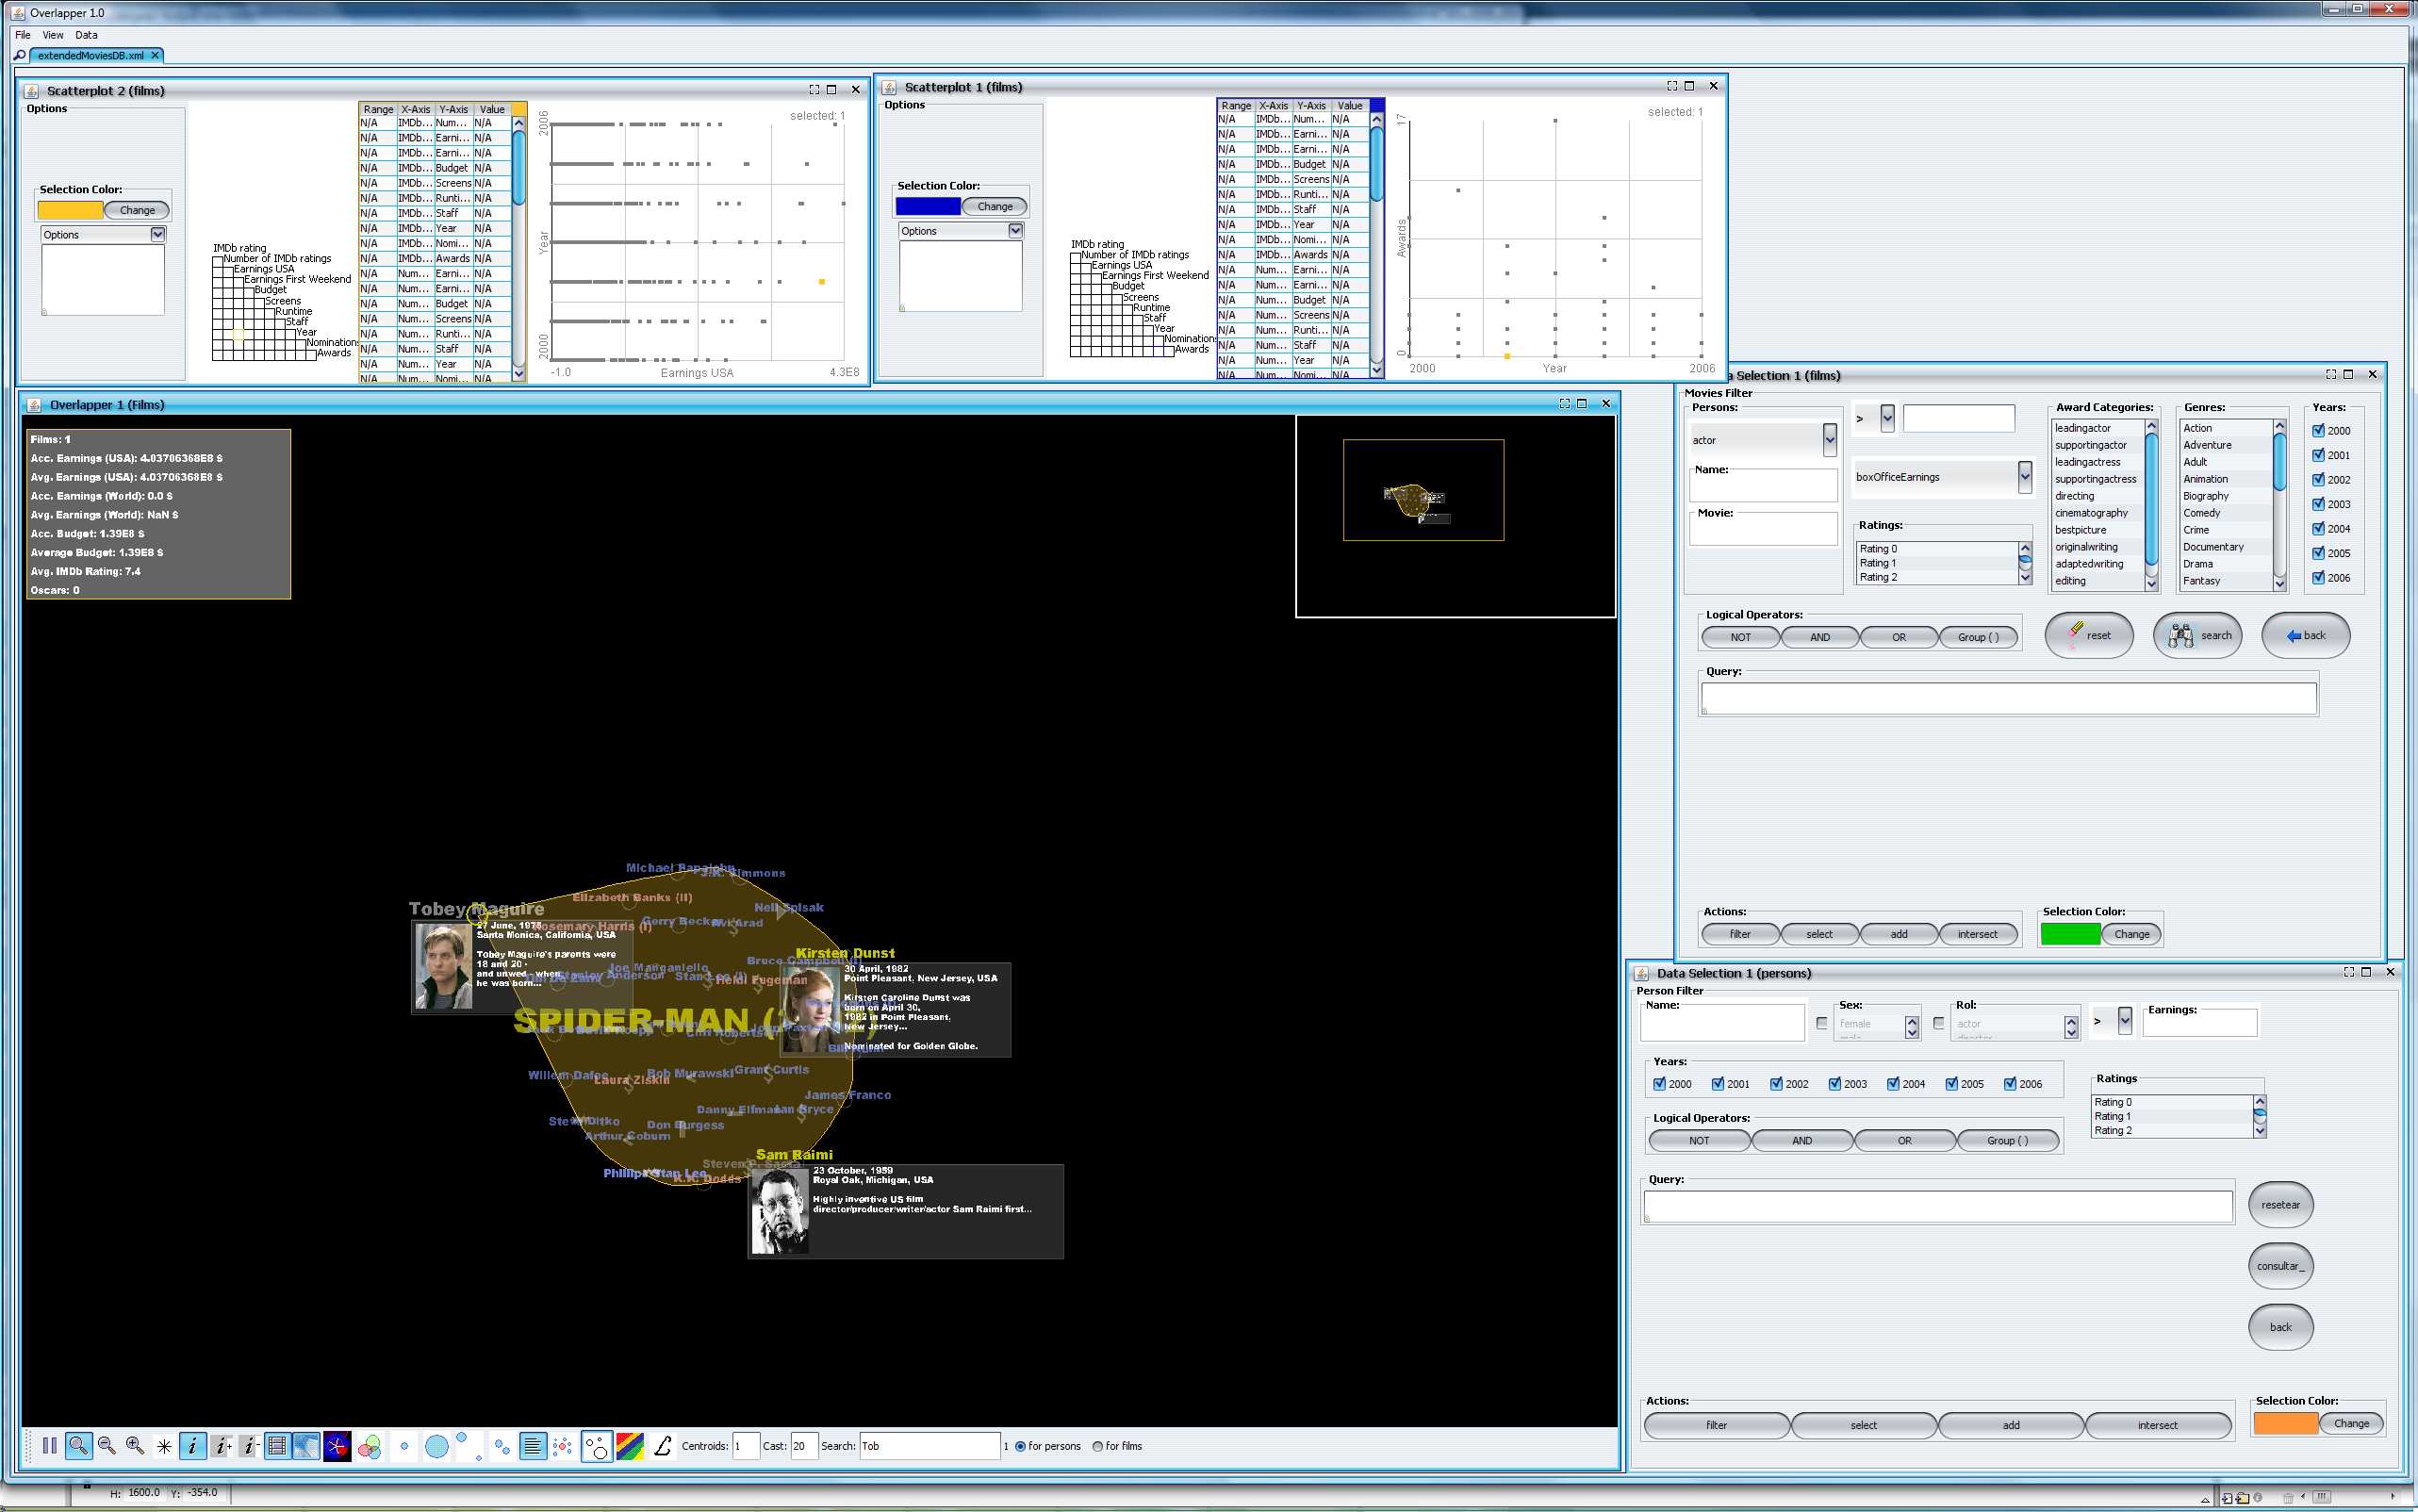Click the NOT operator in Movies Filter
Viewport: 2418px width, 1512px height.
(1741, 638)
